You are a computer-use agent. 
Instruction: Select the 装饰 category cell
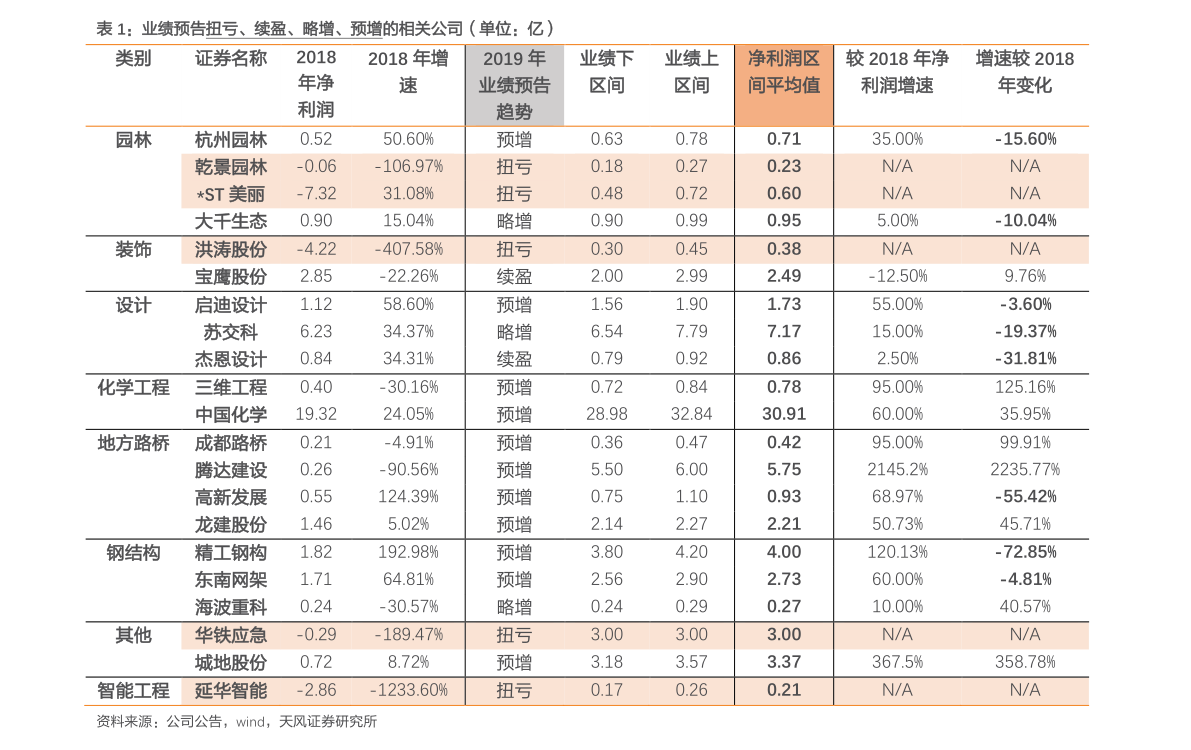click(133, 250)
